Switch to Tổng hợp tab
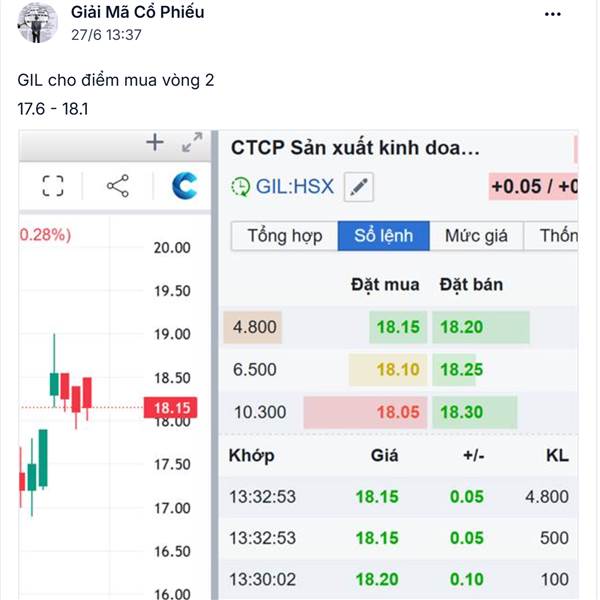The height and width of the screenshot is (600, 600). tap(285, 236)
